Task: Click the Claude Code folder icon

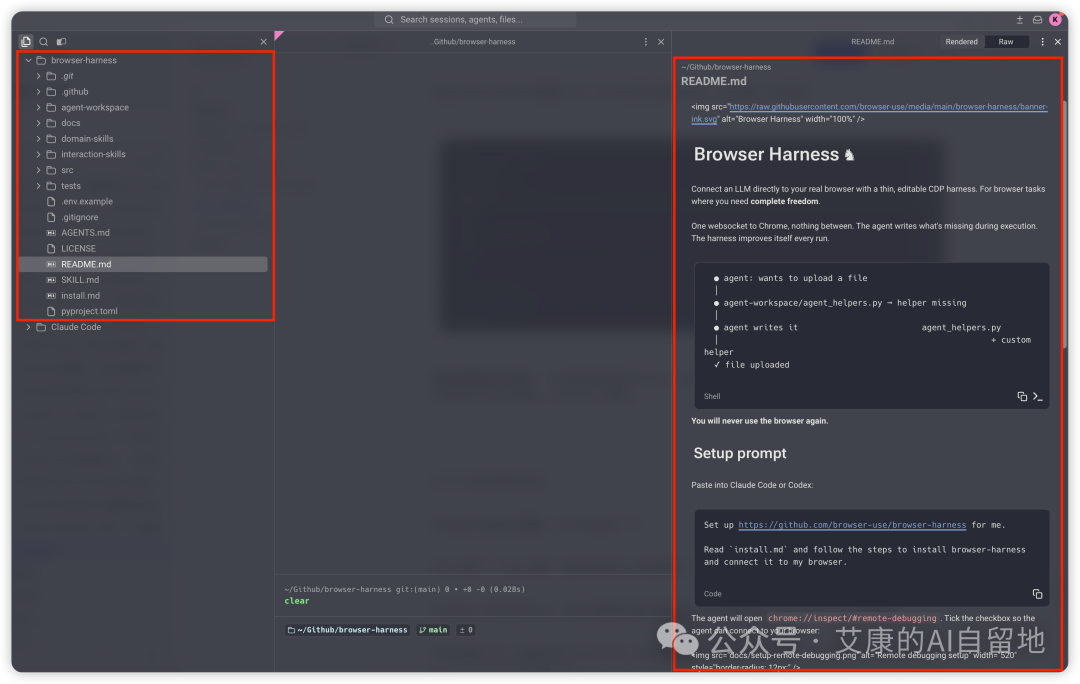Action: [x=41, y=327]
